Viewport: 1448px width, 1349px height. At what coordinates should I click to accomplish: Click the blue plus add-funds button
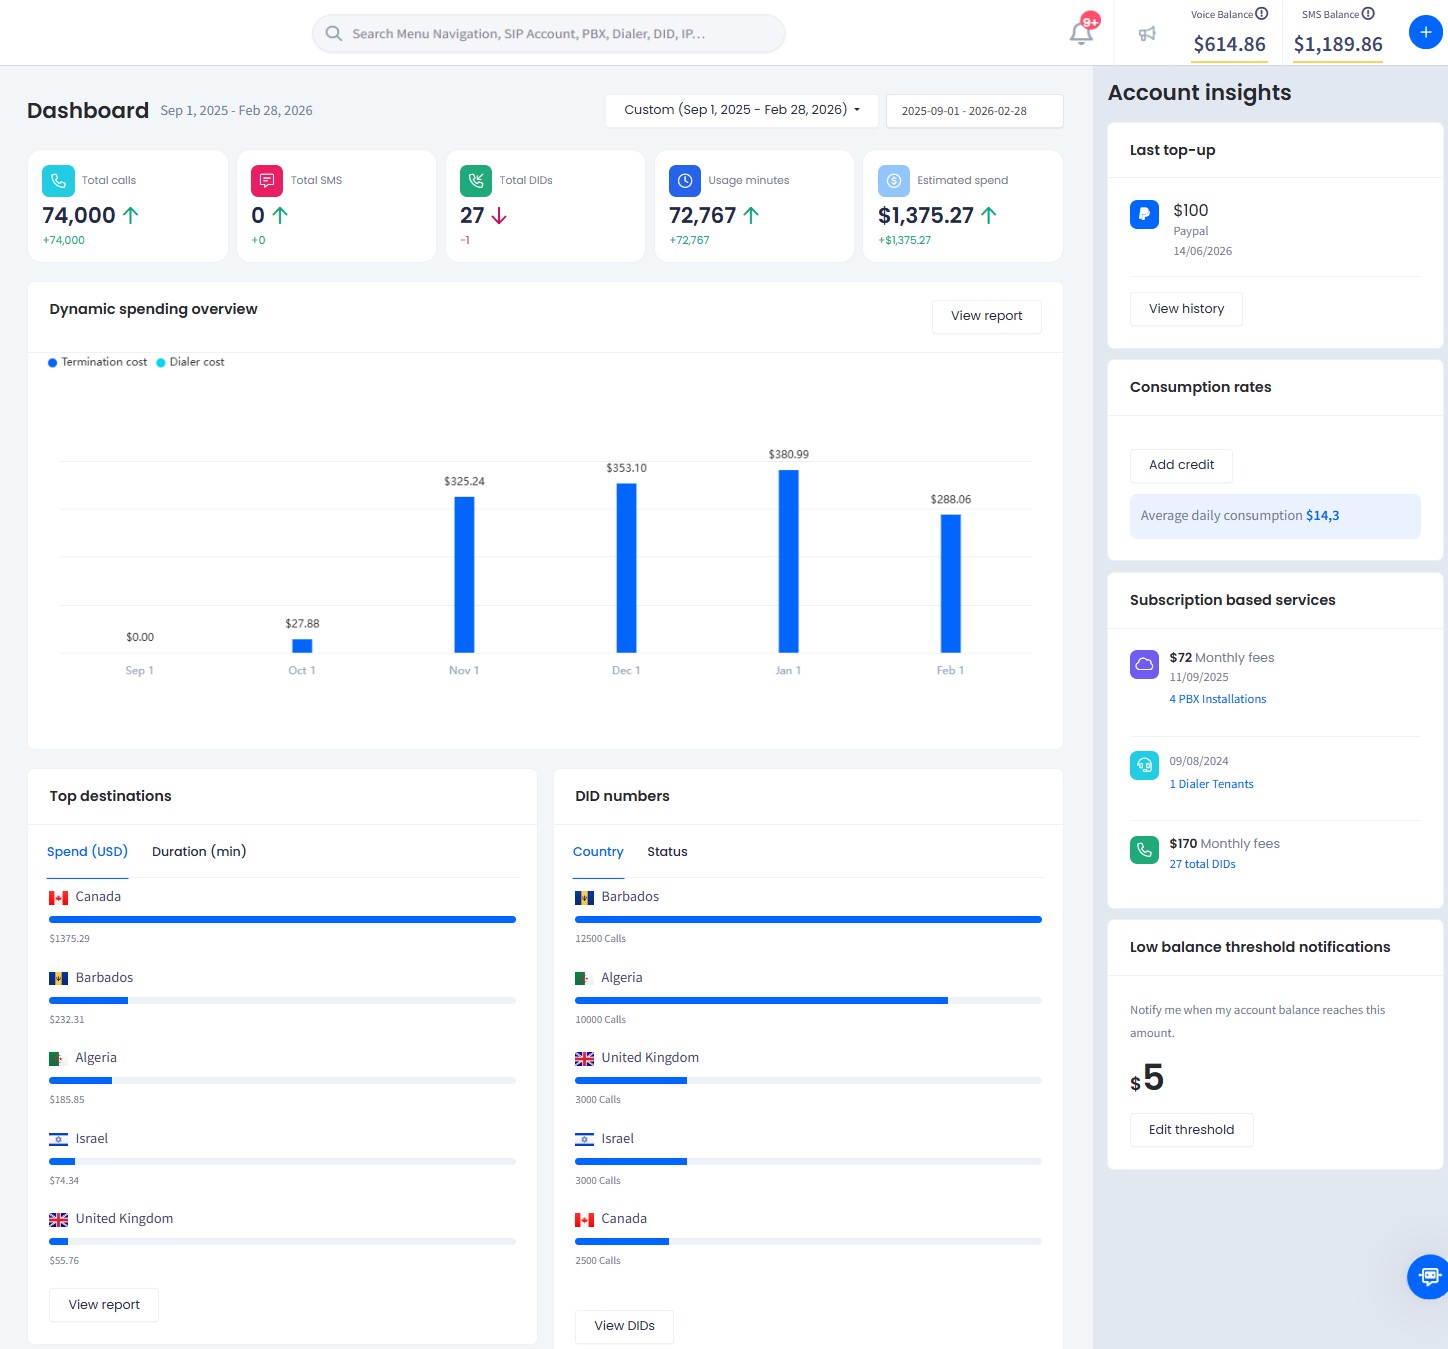coord(1425,32)
